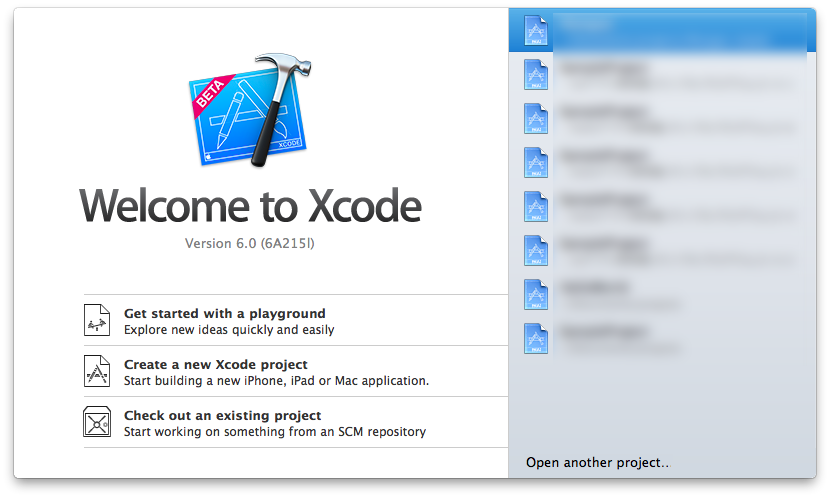Choose "Check out an existing project"
The height and width of the screenshot is (498, 830).
[x=222, y=415]
